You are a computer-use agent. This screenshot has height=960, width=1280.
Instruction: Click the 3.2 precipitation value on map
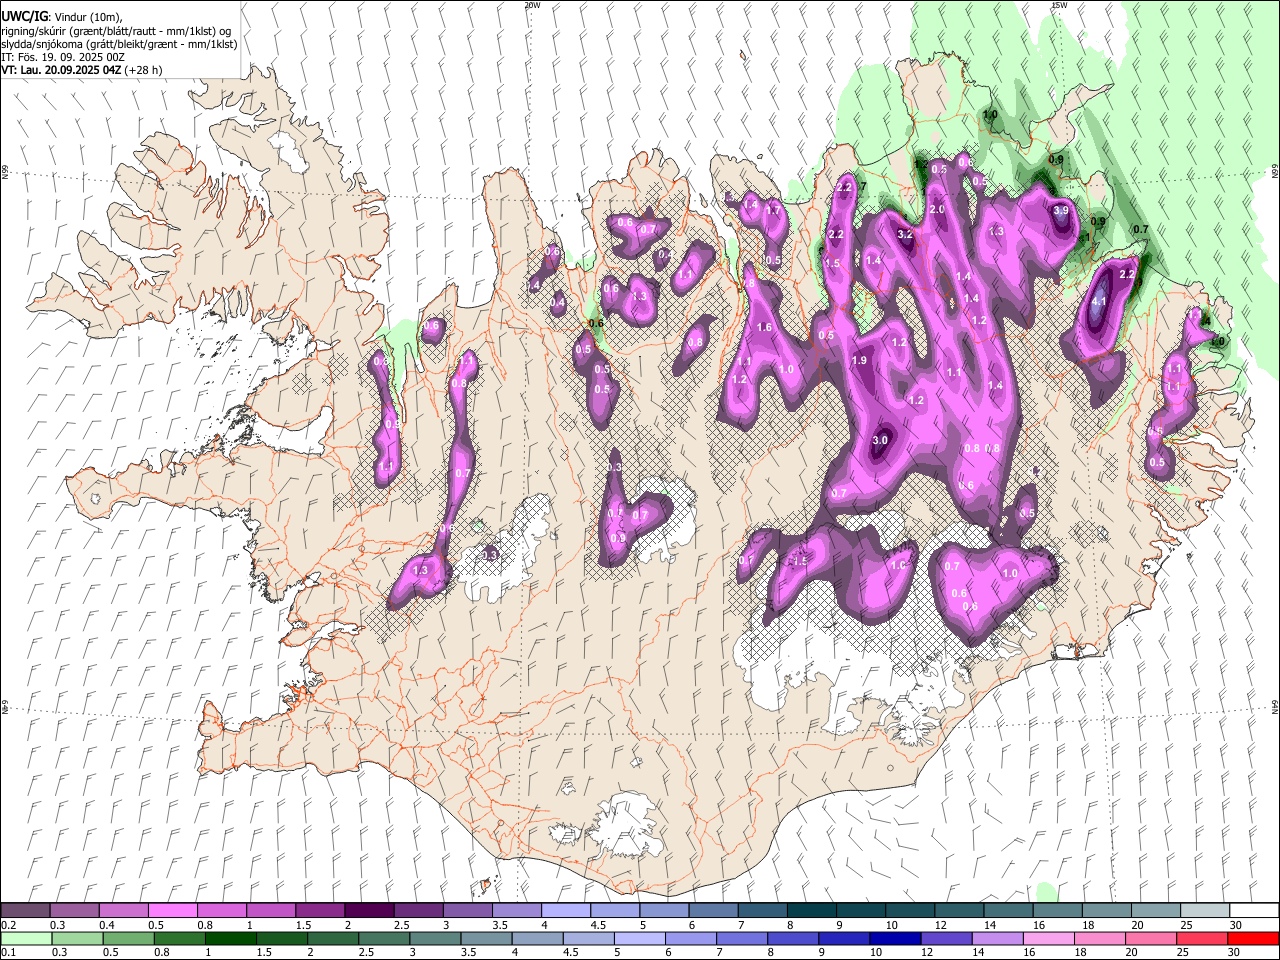tap(906, 234)
